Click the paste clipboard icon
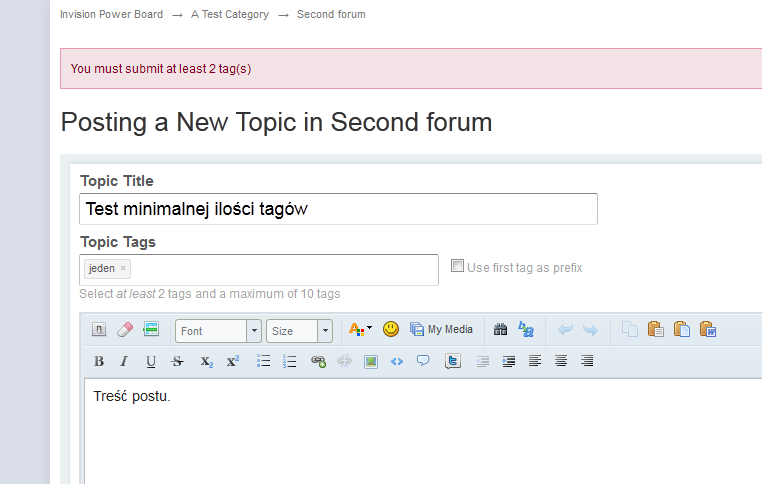The height and width of the screenshot is (484, 762). [x=656, y=329]
